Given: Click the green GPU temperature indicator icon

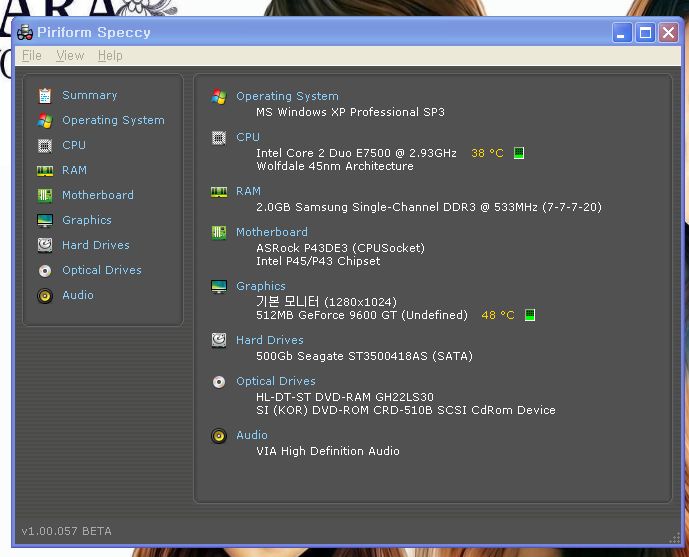Looking at the screenshot, I should click(x=530, y=315).
